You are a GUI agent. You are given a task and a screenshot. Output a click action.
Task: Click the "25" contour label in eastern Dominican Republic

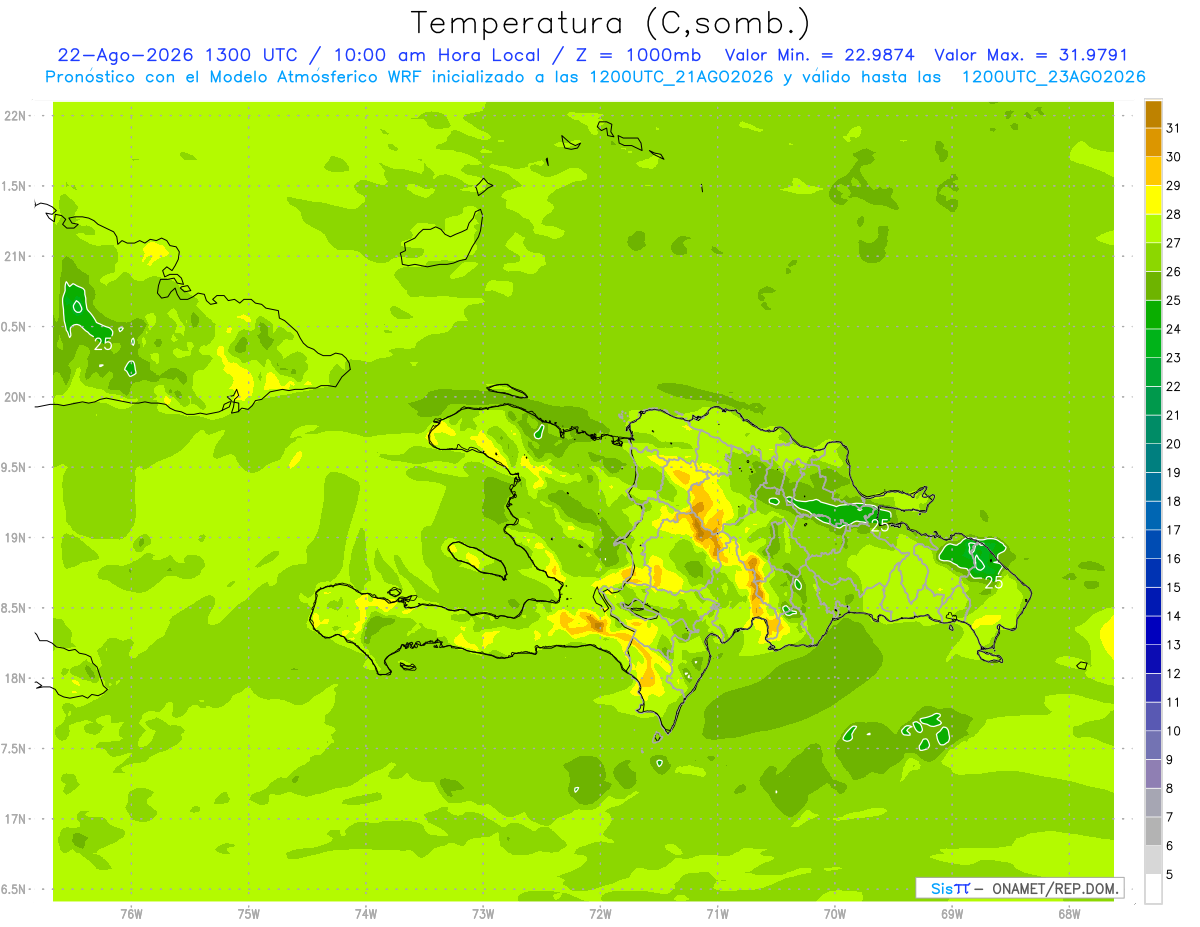click(x=994, y=582)
